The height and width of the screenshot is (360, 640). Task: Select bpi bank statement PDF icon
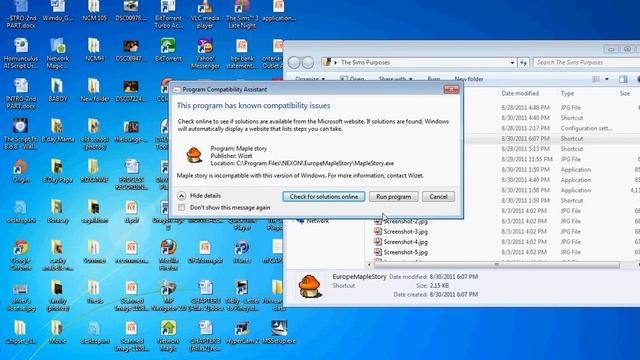click(x=242, y=53)
